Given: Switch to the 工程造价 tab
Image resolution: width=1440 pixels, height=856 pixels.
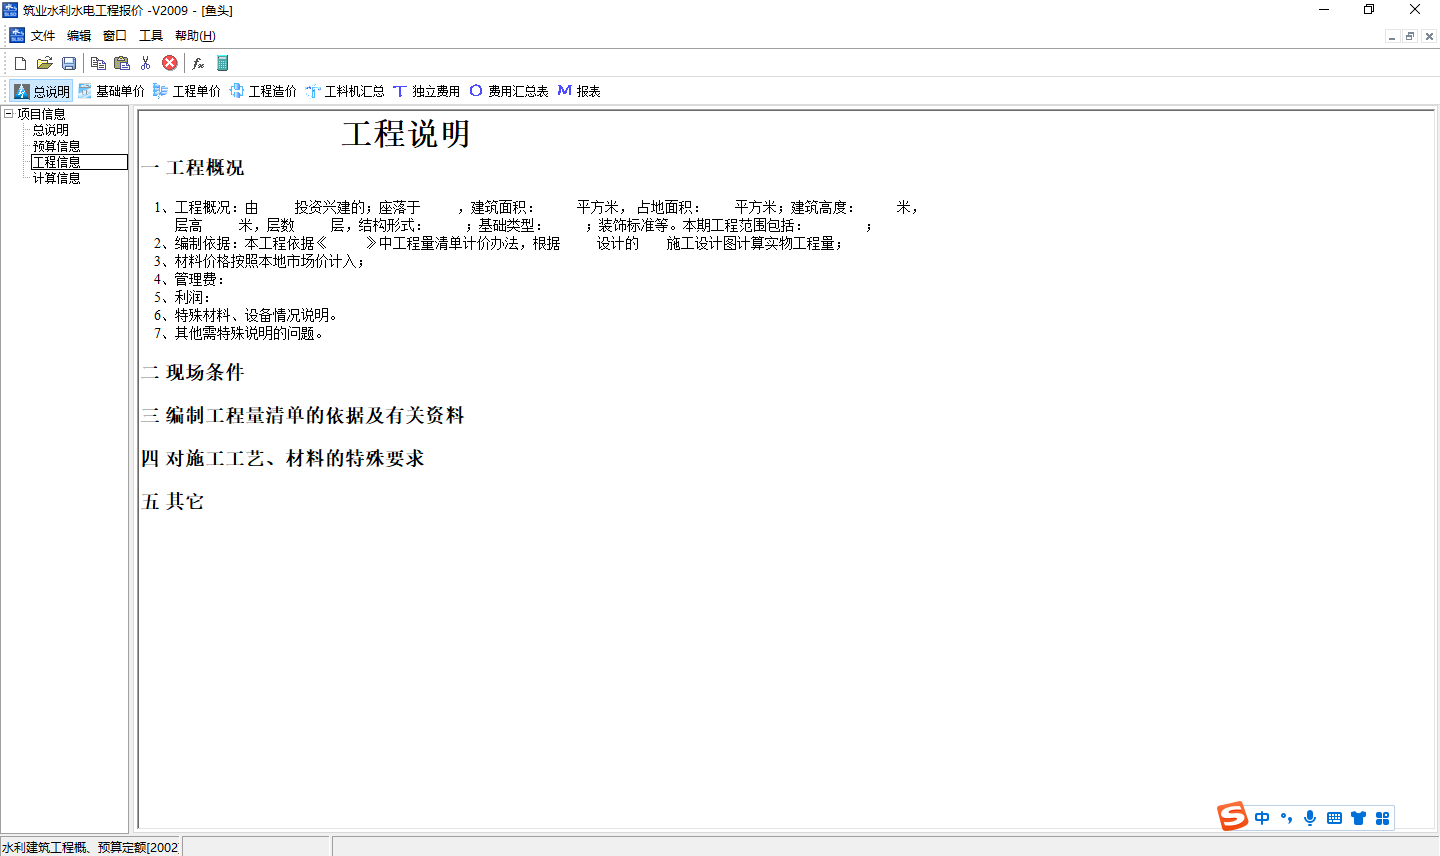Looking at the screenshot, I should point(263,91).
